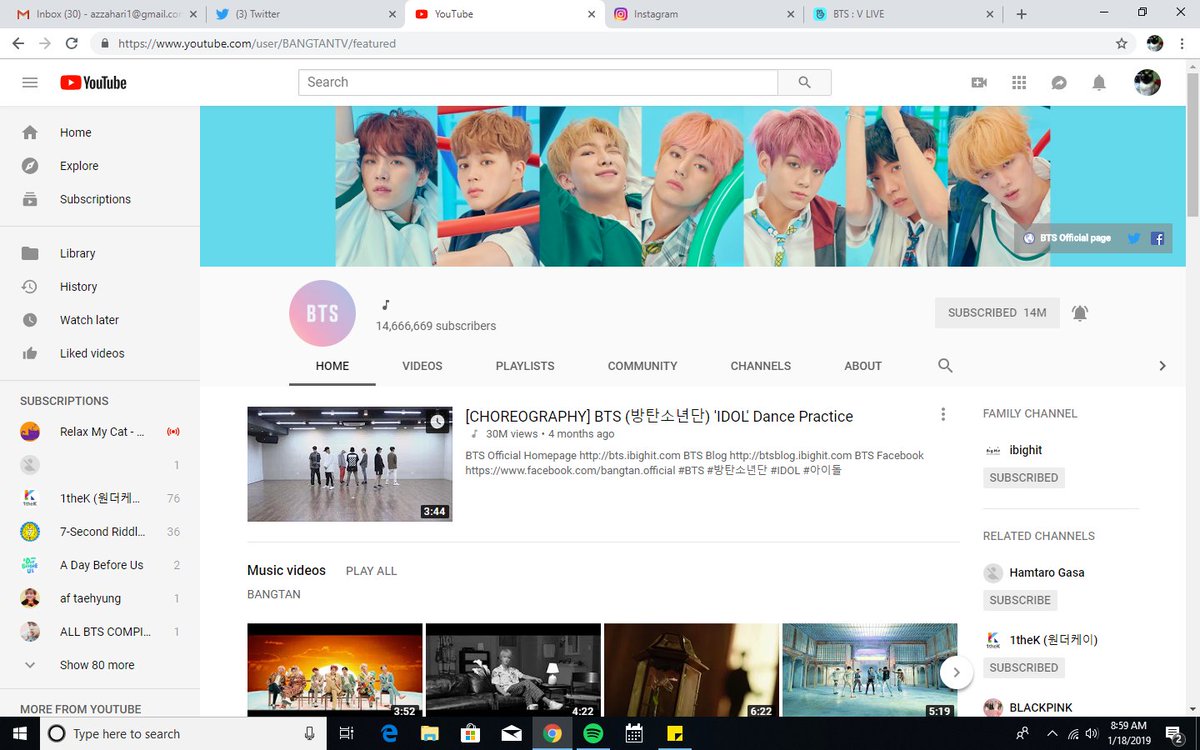Open 1theK subscription in sidebar

click(x=100, y=498)
